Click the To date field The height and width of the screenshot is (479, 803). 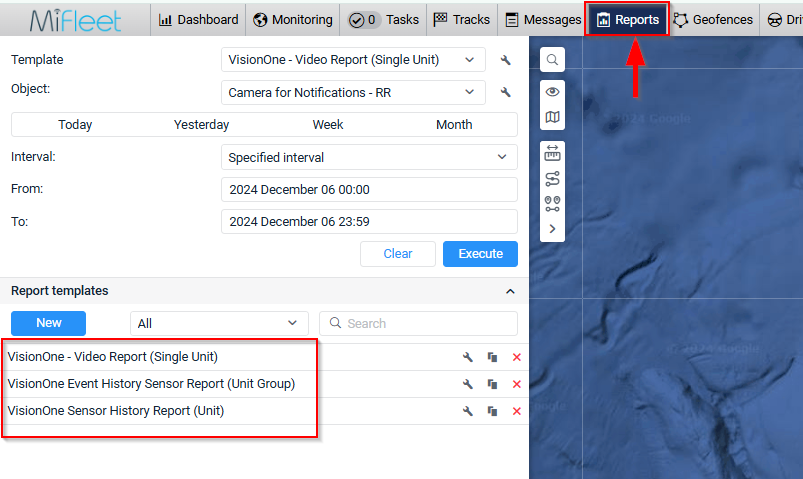coord(369,221)
